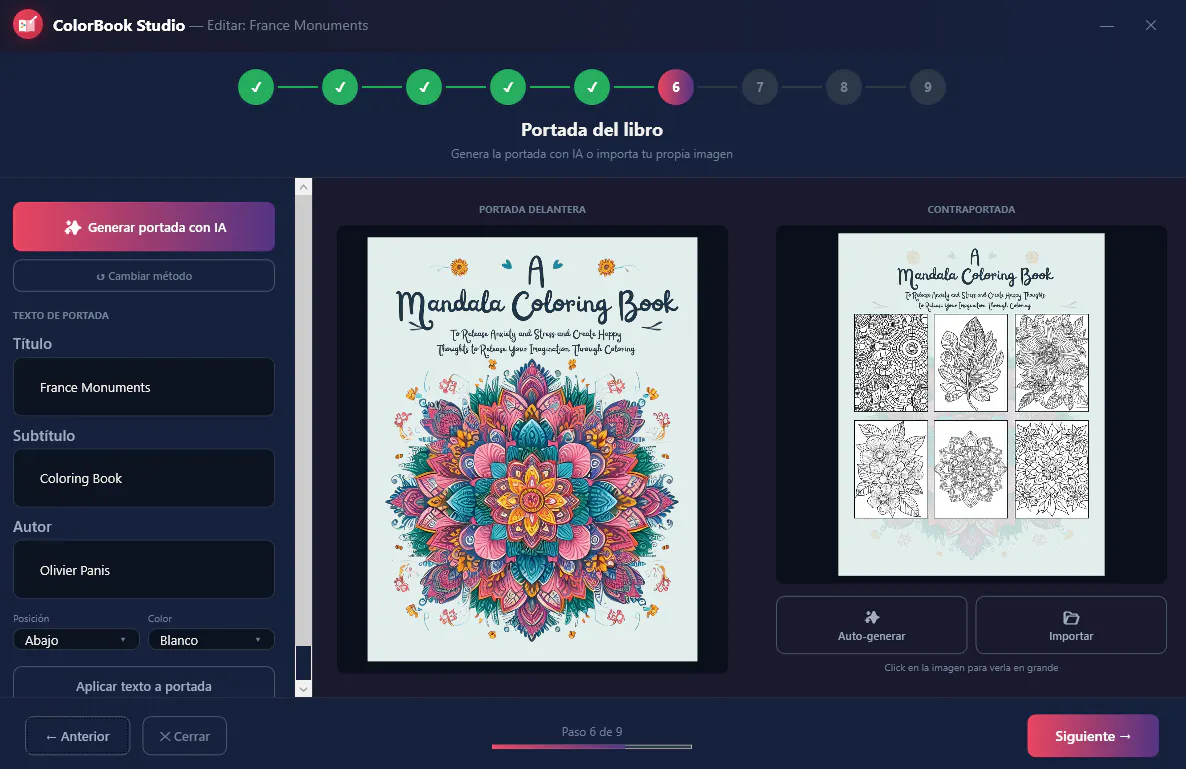Click Aplicar texto a portada button

pos(144,684)
